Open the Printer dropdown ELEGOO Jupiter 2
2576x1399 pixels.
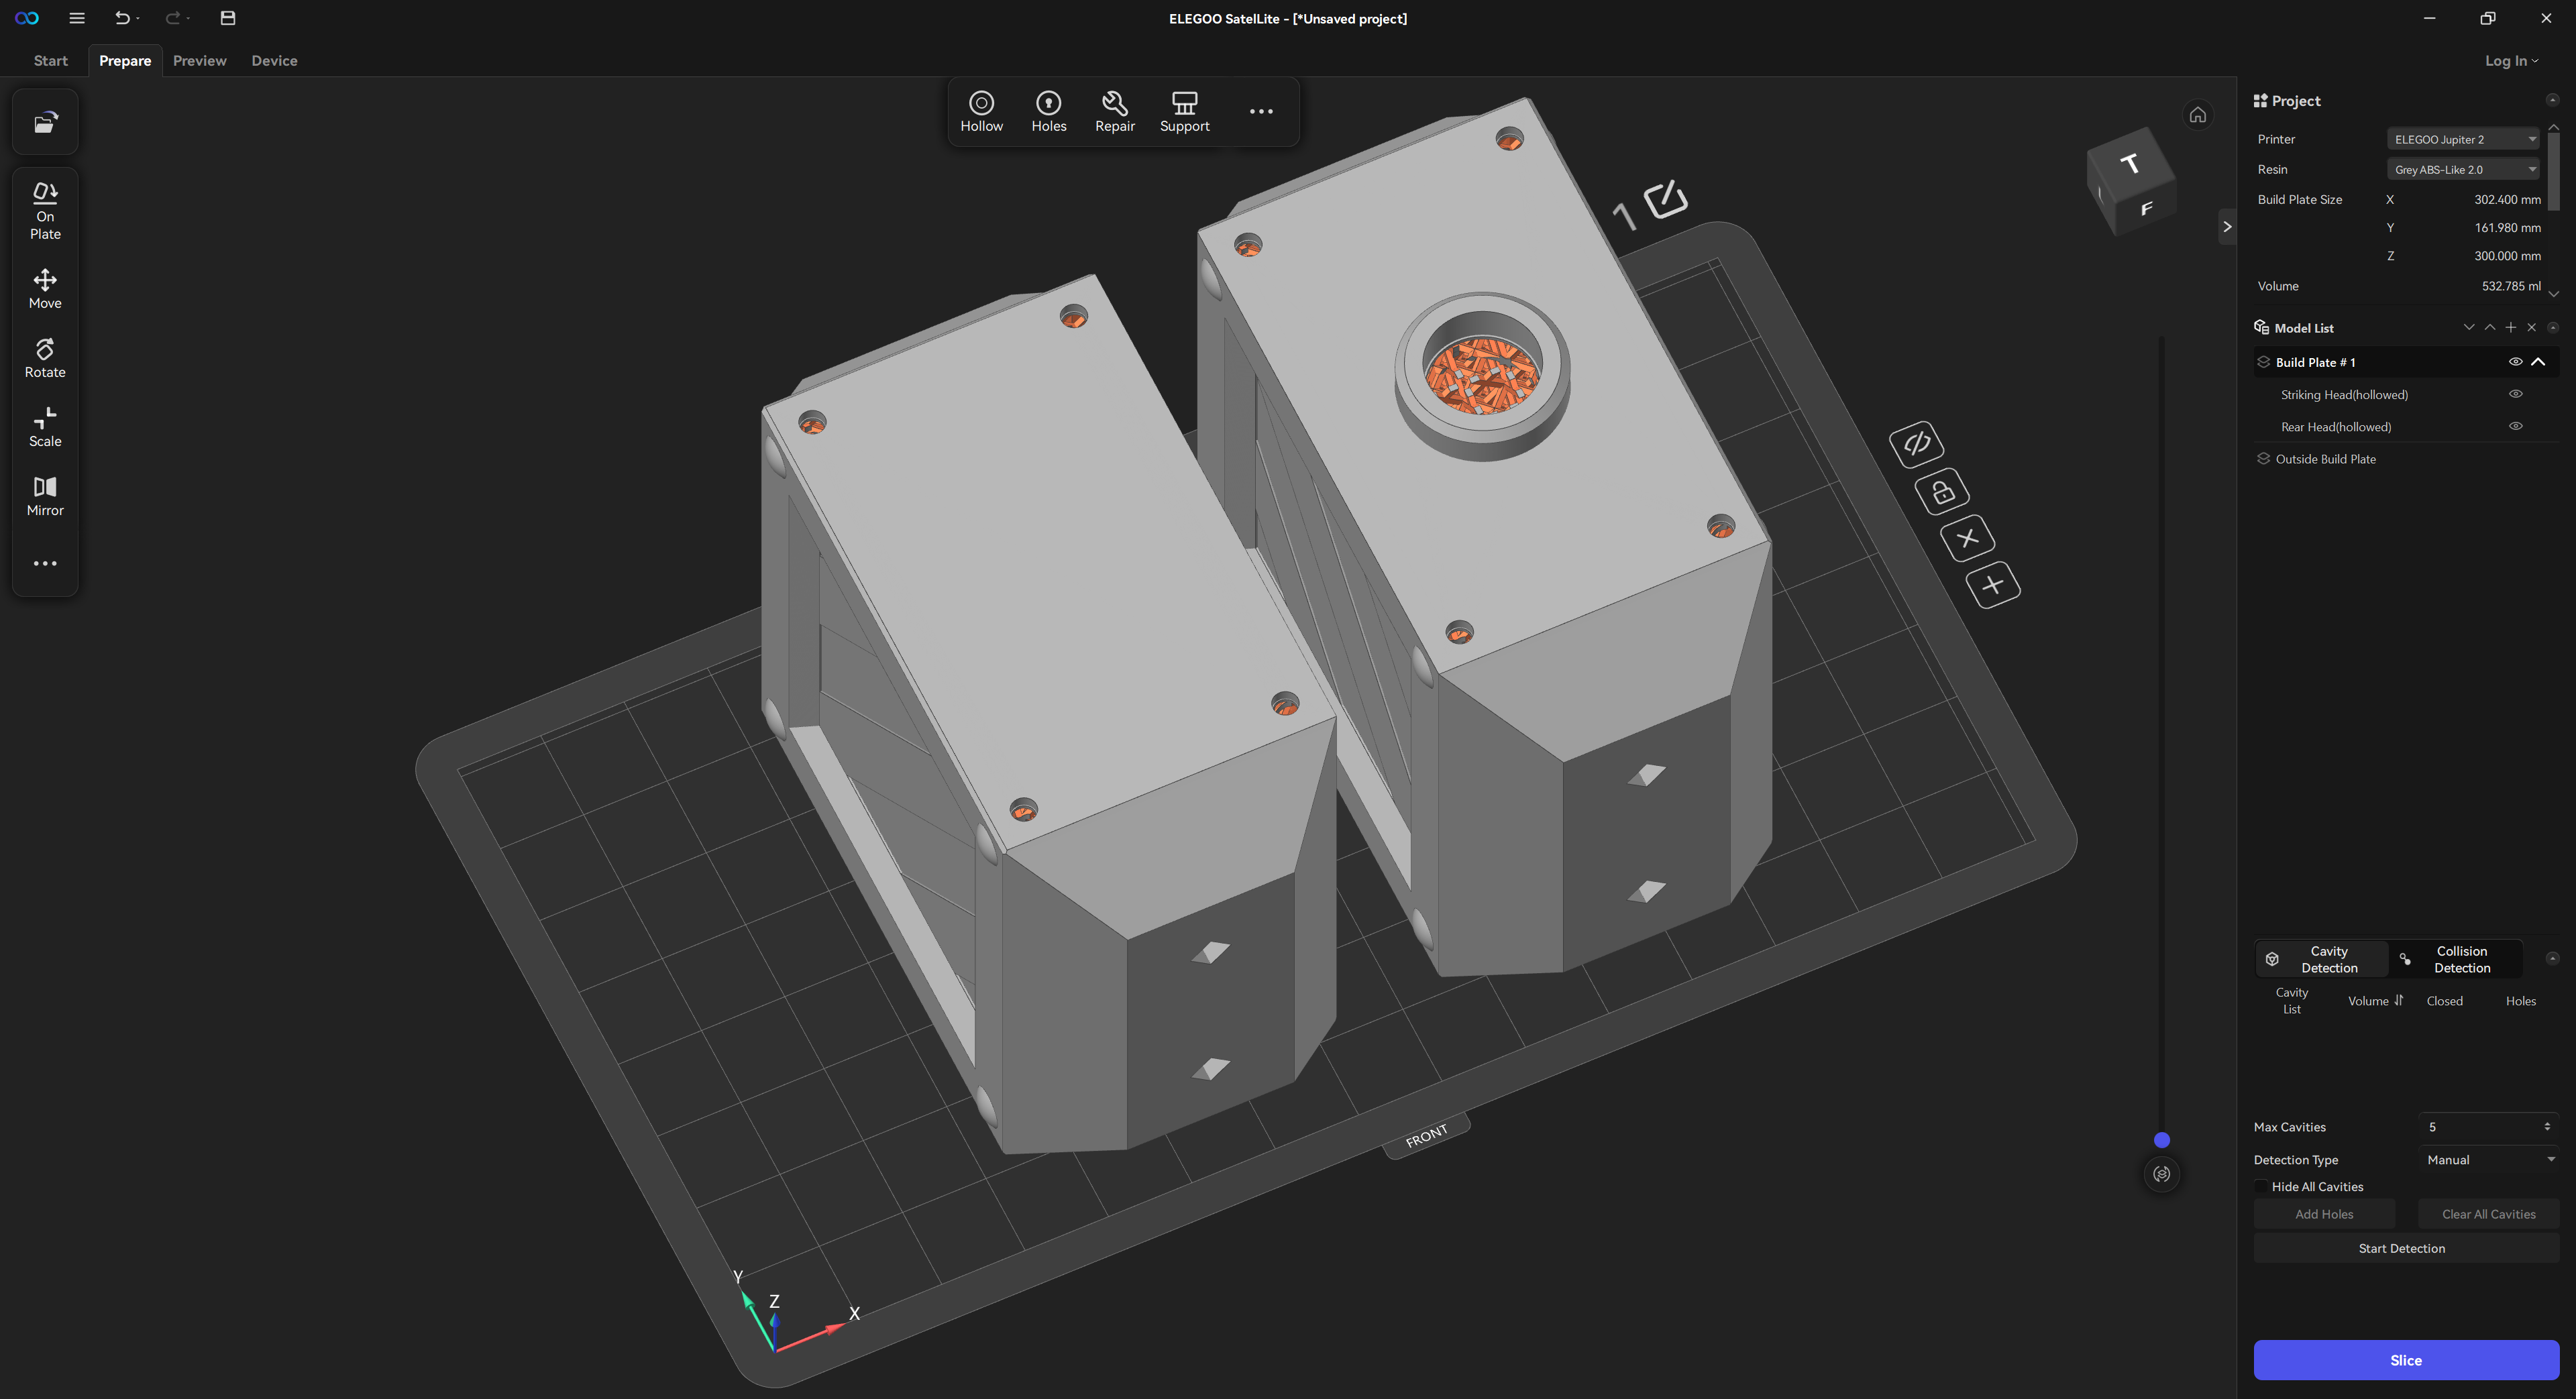click(x=2463, y=139)
